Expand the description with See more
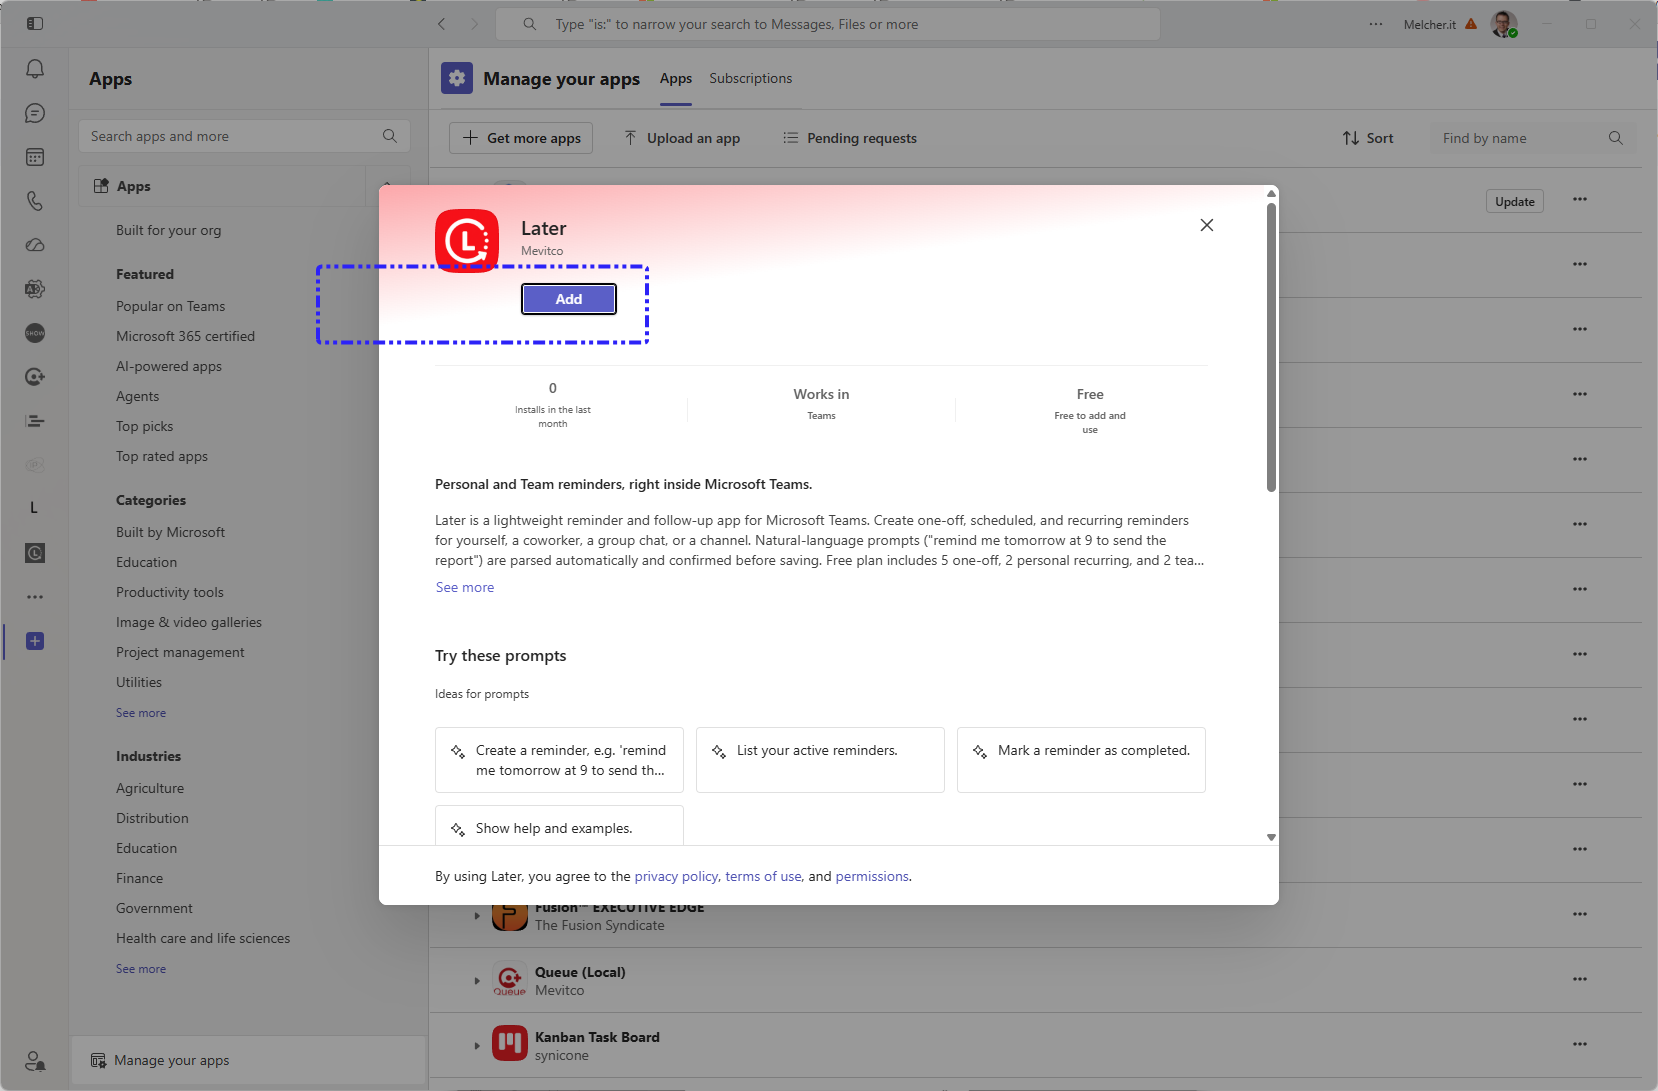 point(465,587)
